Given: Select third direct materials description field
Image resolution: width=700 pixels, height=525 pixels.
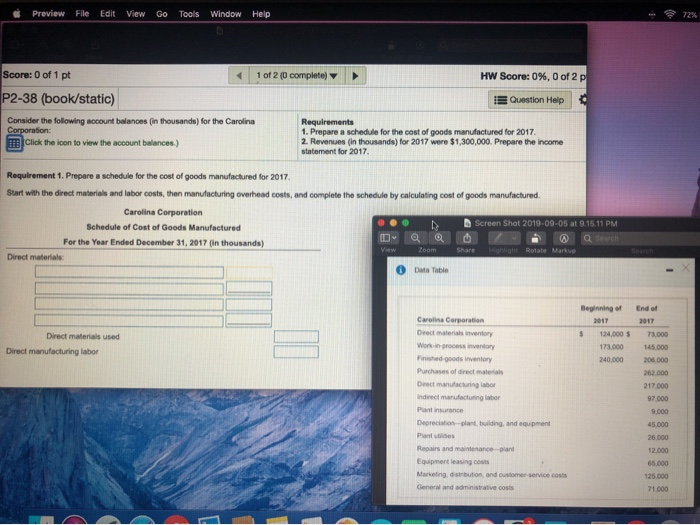Looking at the screenshot, I should click(x=129, y=304).
